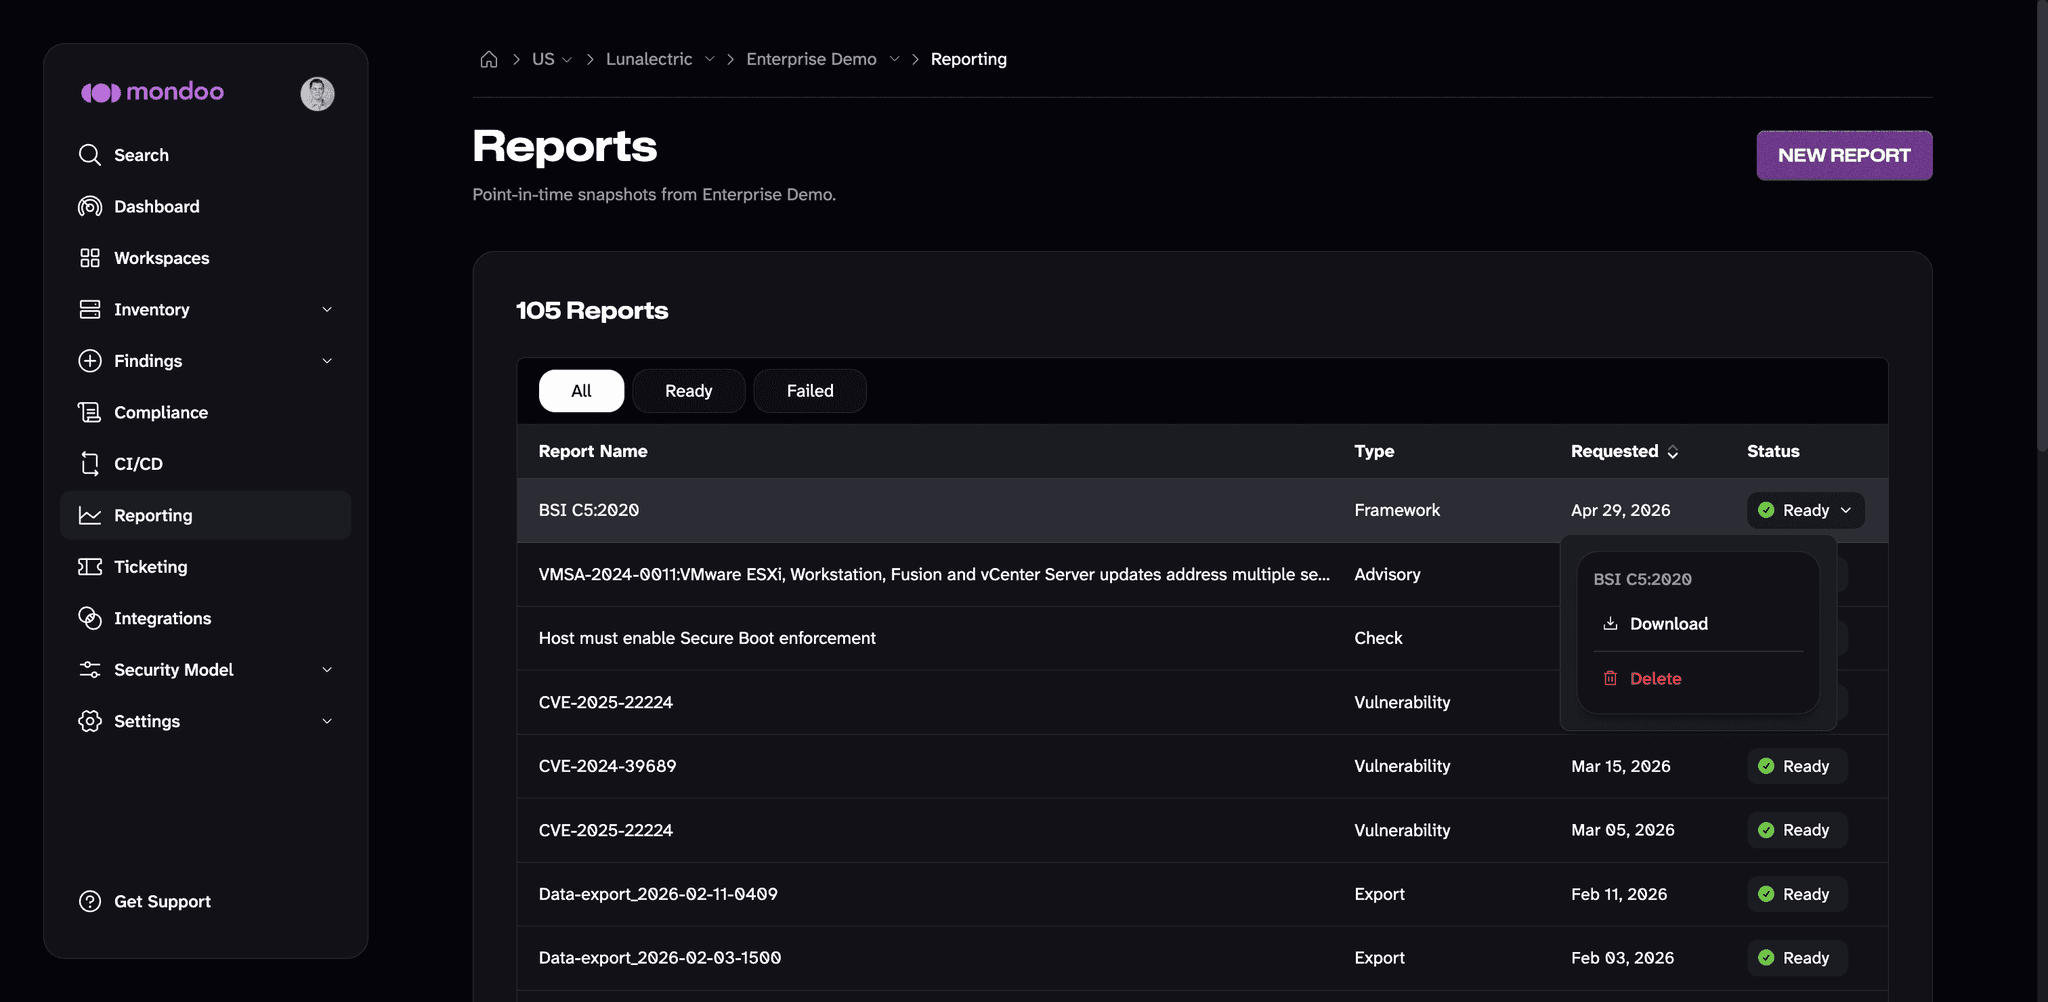Click the Enterprise Demo breadcrumb text
The height and width of the screenshot is (1002, 2048).
click(x=811, y=59)
